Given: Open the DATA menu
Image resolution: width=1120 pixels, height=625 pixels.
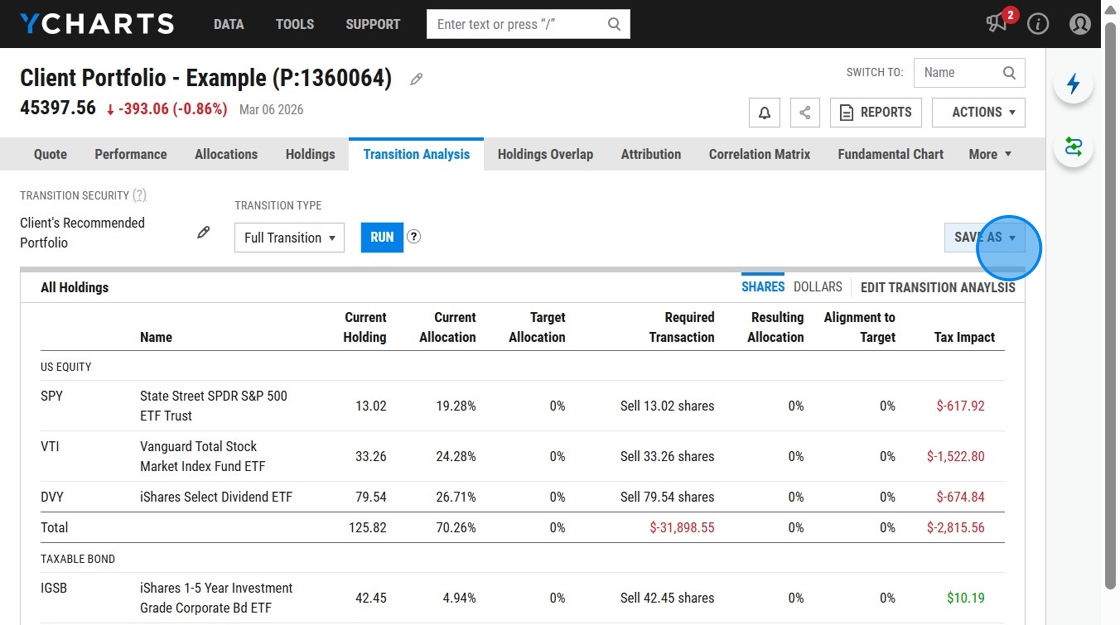Looking at the screenshot, I should 229,24.
